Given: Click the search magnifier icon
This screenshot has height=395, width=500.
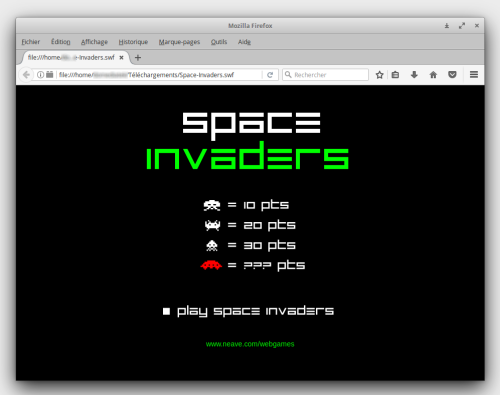Looking at the screenshot, I should tap(288, 74).
